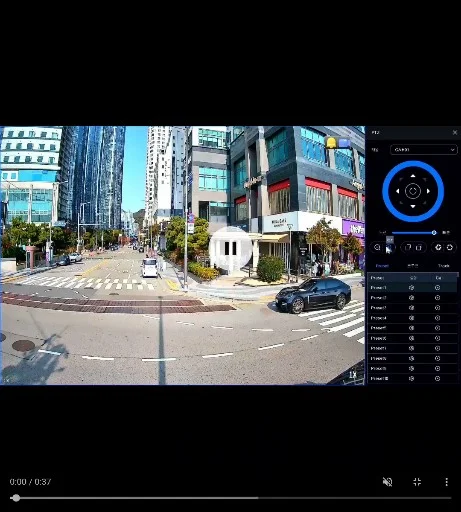The image size is (461, 512).
Task: Switch to the Track tab
Action: click(443, 266)
